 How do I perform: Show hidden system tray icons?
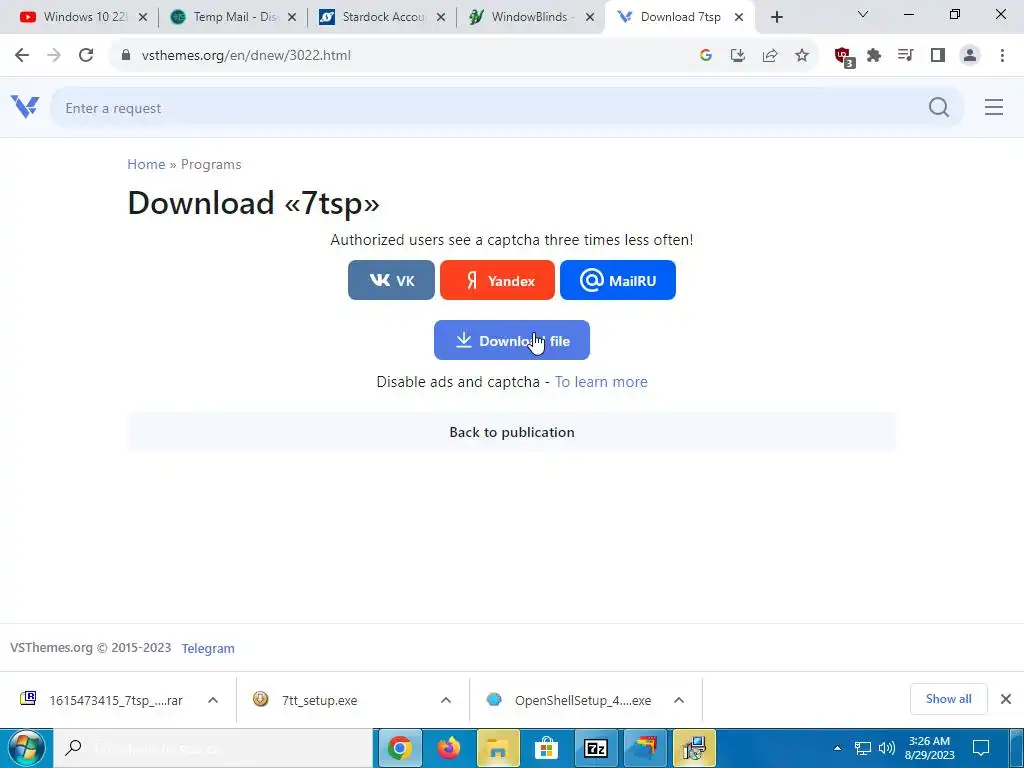(837, 748)
